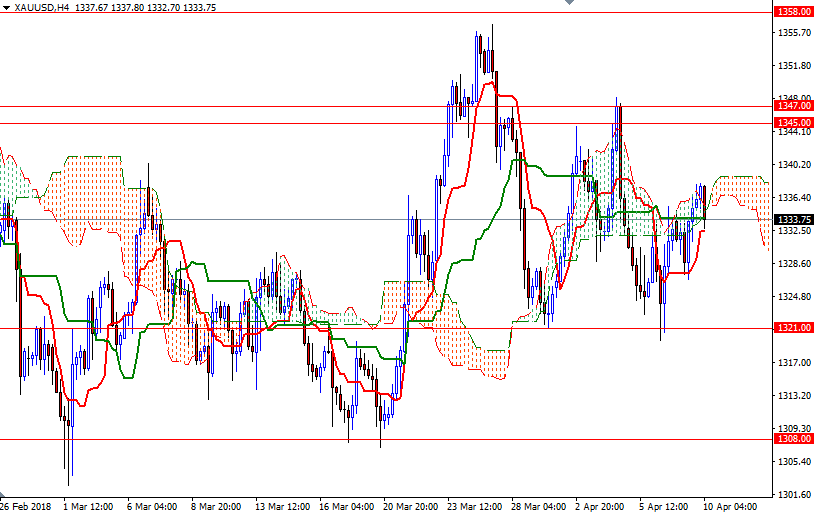This screenshot has height=514, width=814.
Task: Open the dropdown arrow beside XAUUSD,H4
Action: [6, 7]
